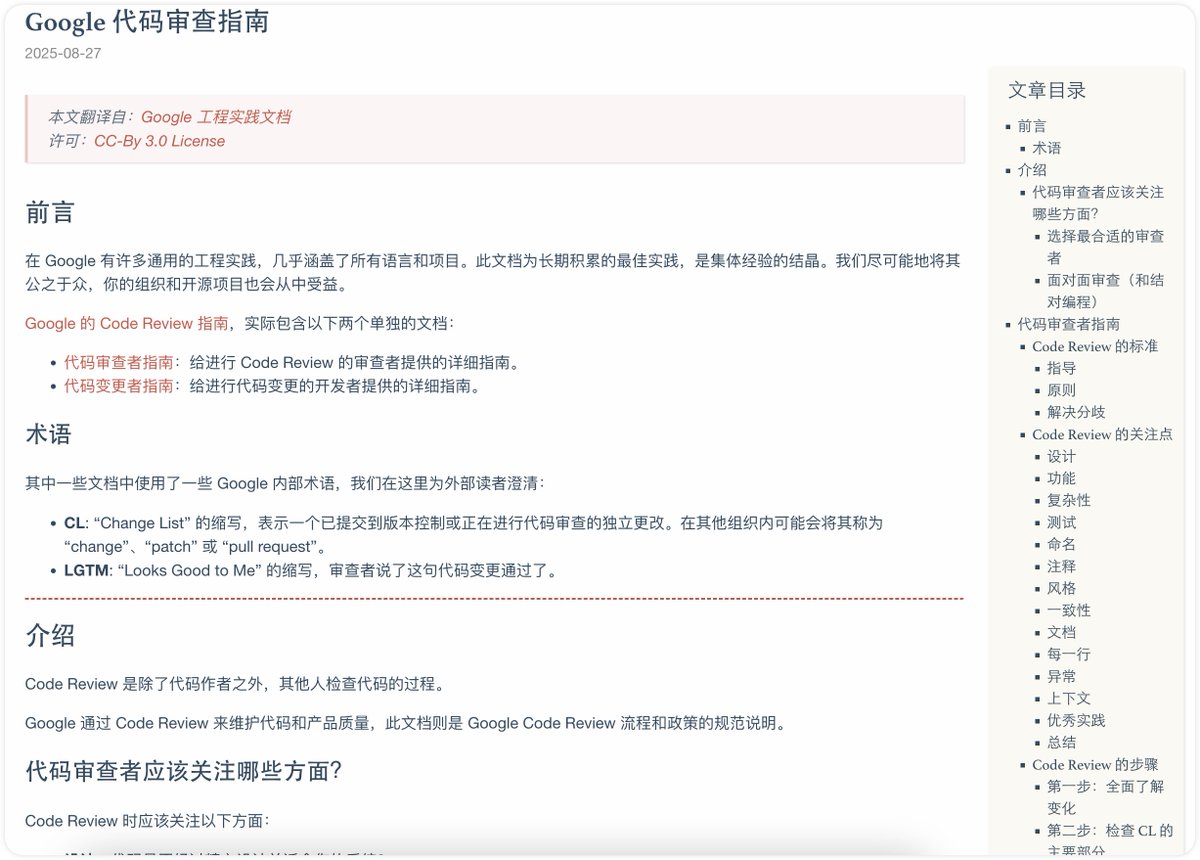Screen dimensions: 1200x860
Task: Select 指导 in the sidebar contents
Action: 1062,368
